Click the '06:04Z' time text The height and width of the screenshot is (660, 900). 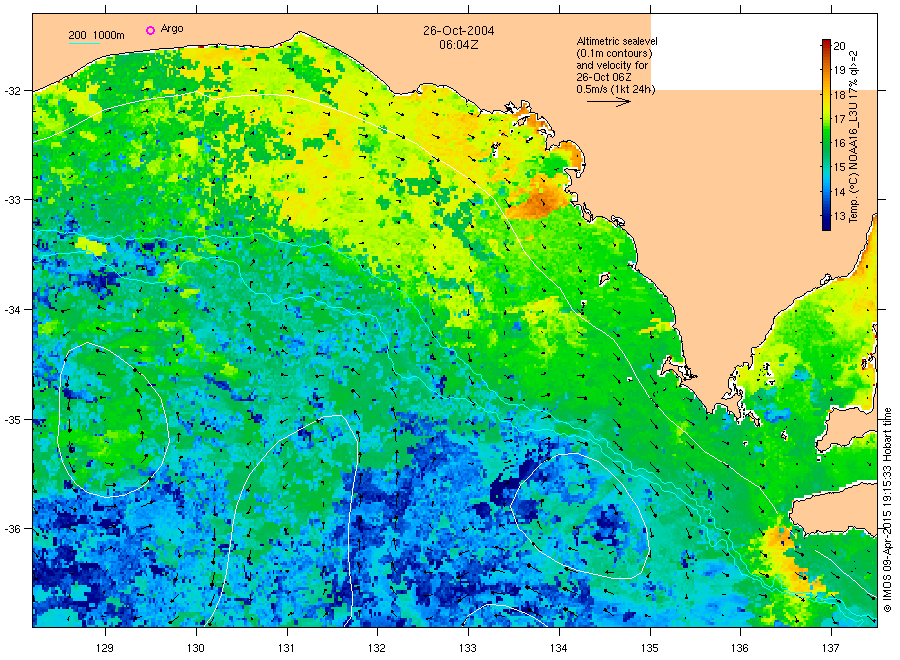point(459,44)
